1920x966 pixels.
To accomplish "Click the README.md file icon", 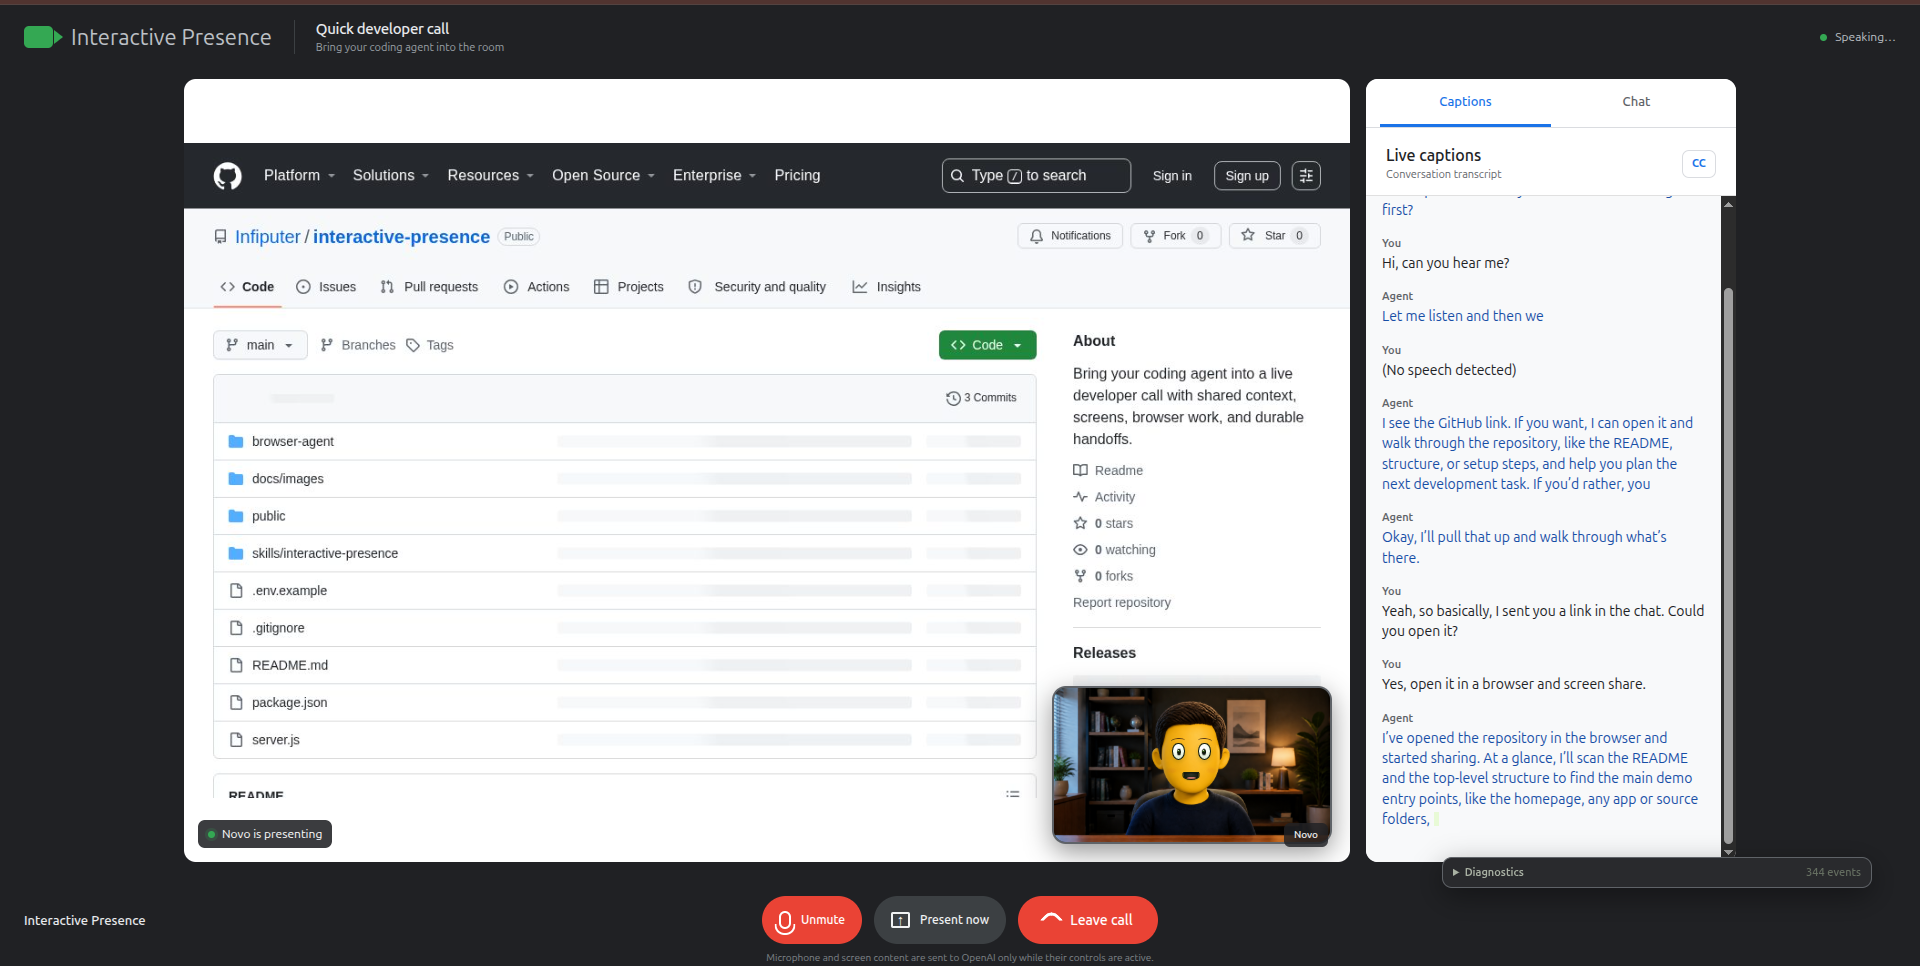I will [x=236, y=665].
